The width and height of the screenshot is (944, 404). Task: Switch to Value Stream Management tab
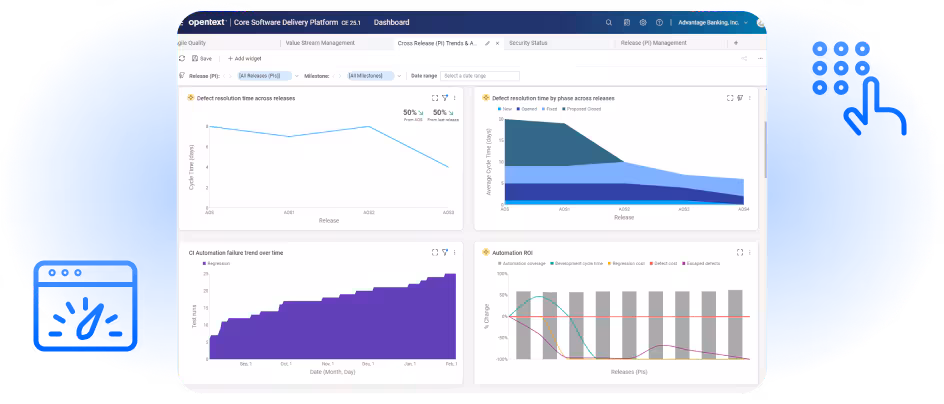320,43
